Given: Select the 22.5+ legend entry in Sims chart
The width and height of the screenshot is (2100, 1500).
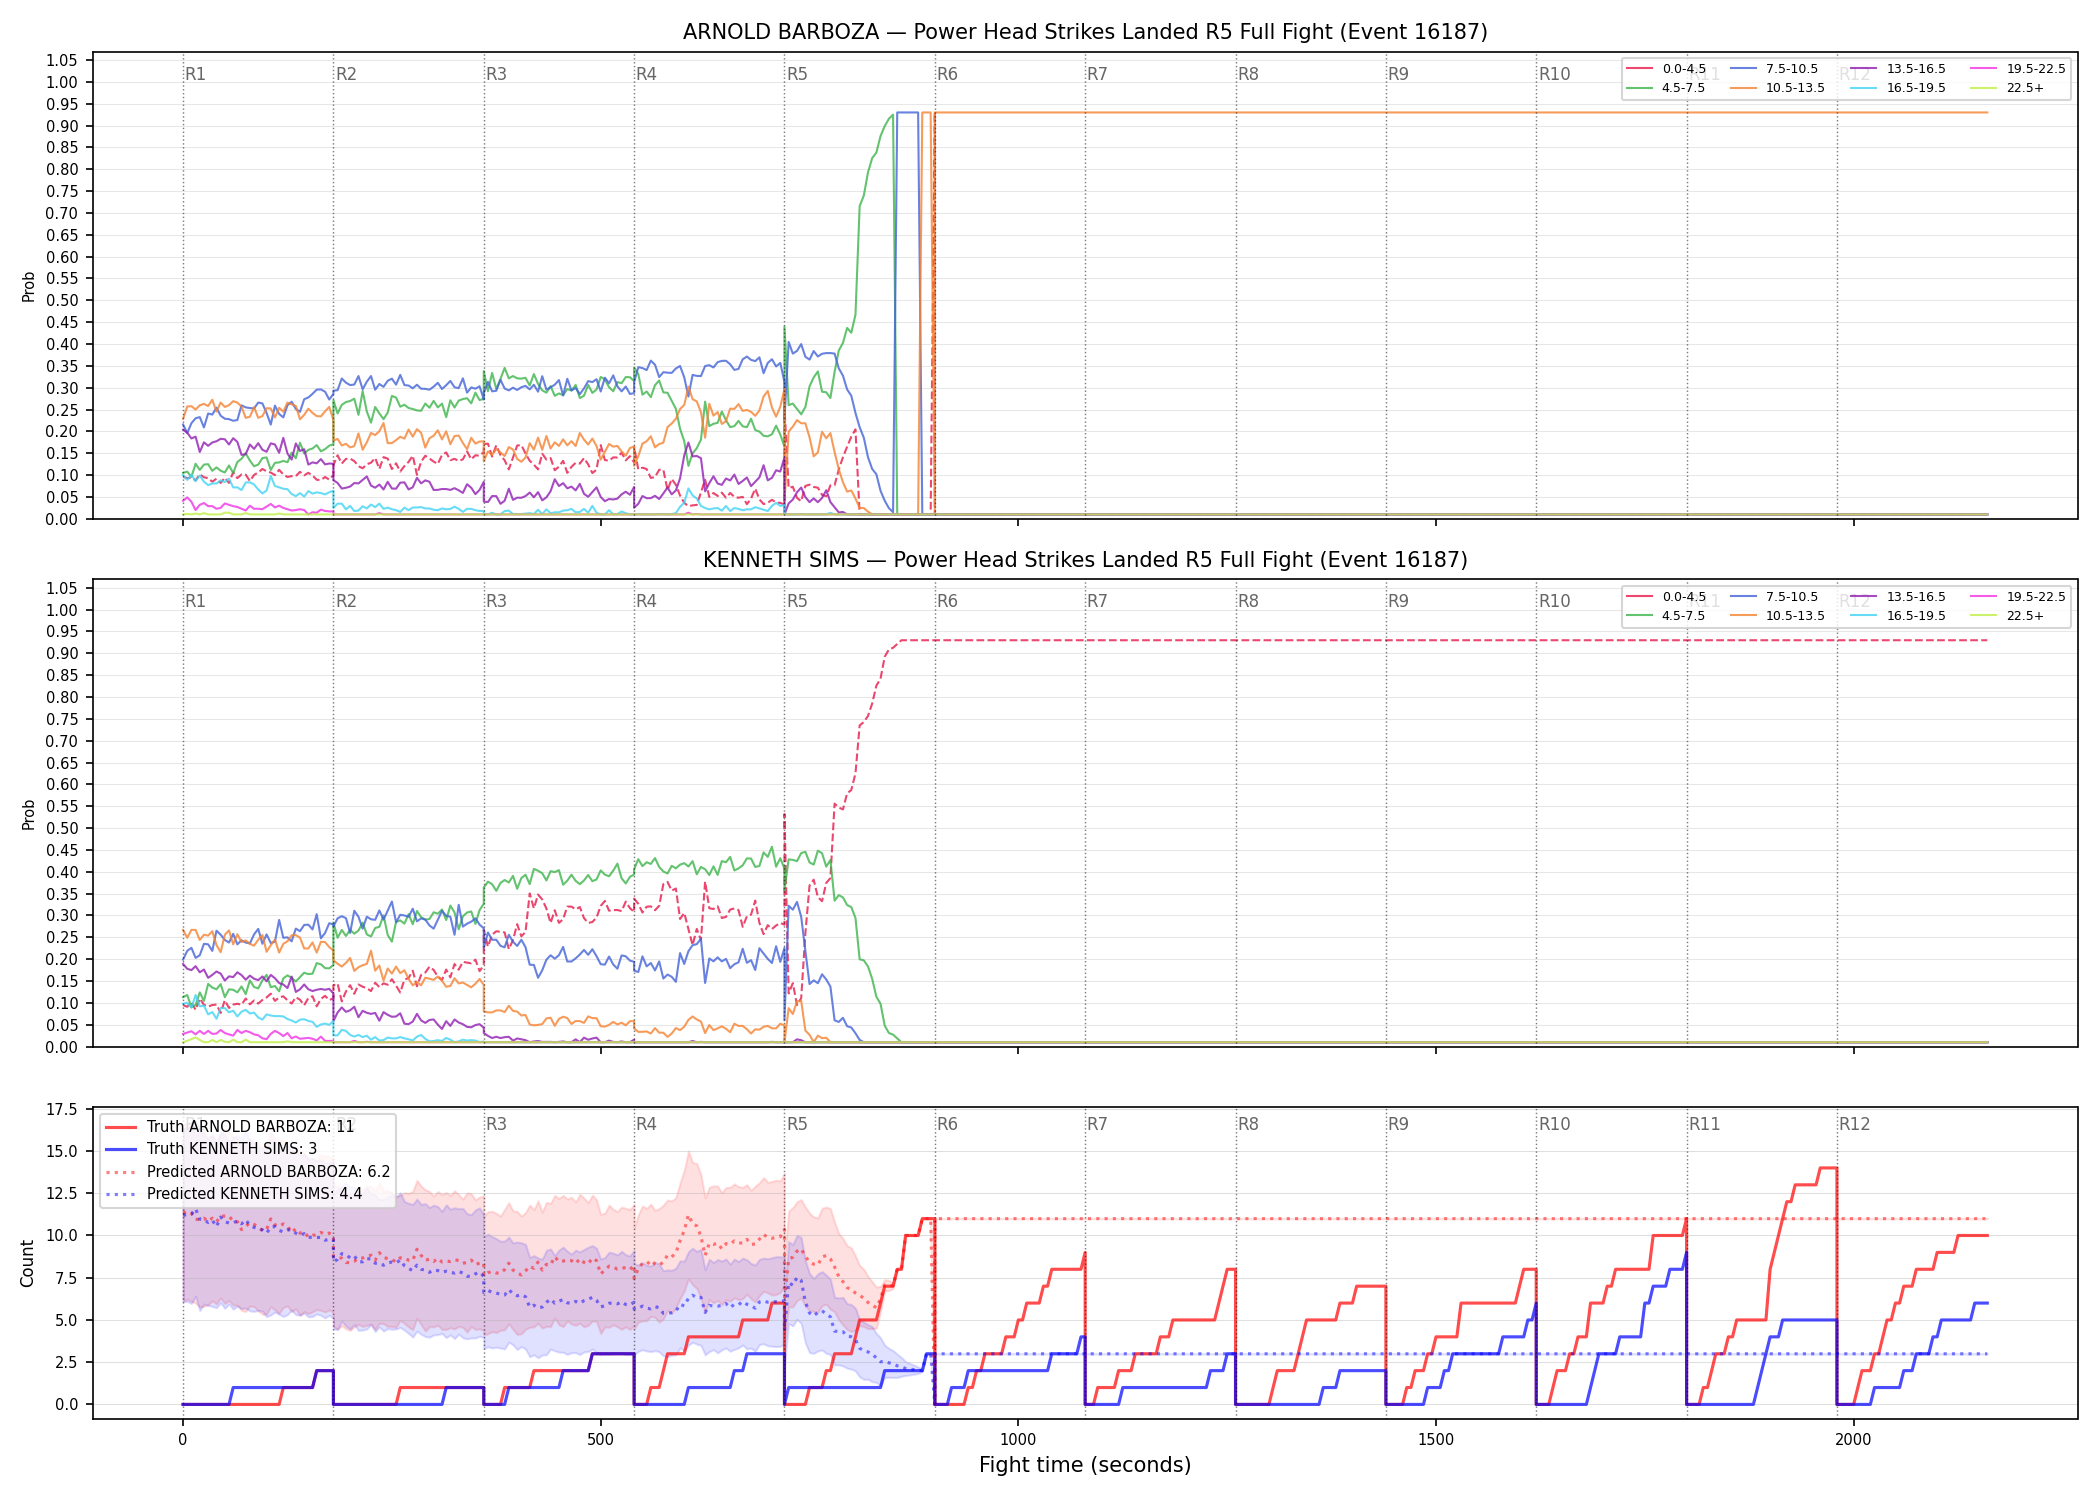Looking at the screenshot, I should click(2007, 616).
